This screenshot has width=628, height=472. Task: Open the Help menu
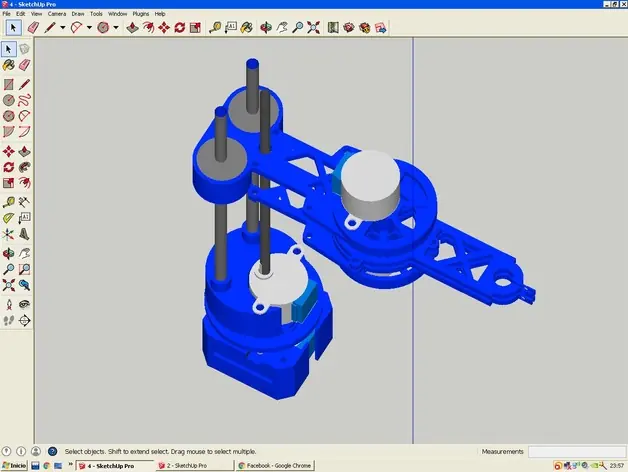coord(160,14)
